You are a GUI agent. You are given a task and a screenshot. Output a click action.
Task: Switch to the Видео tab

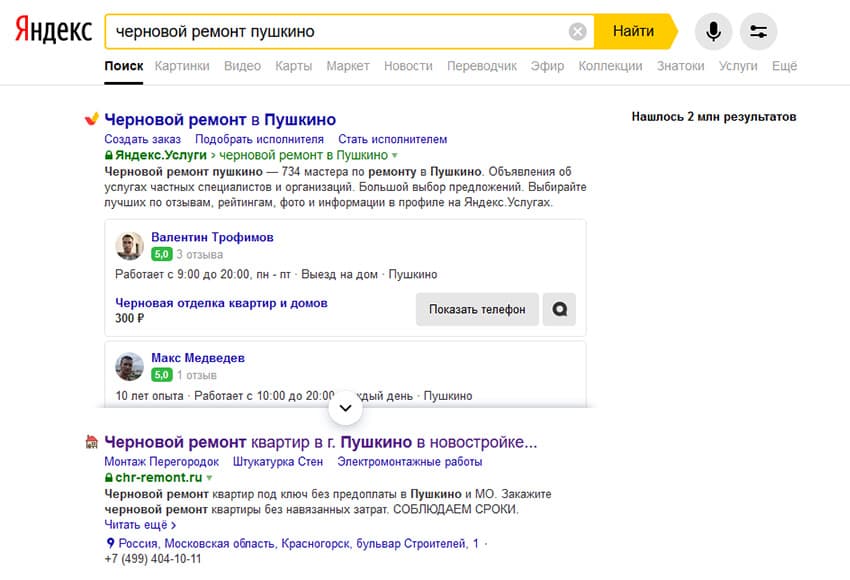pyautogui.click(x=242, y=66)
